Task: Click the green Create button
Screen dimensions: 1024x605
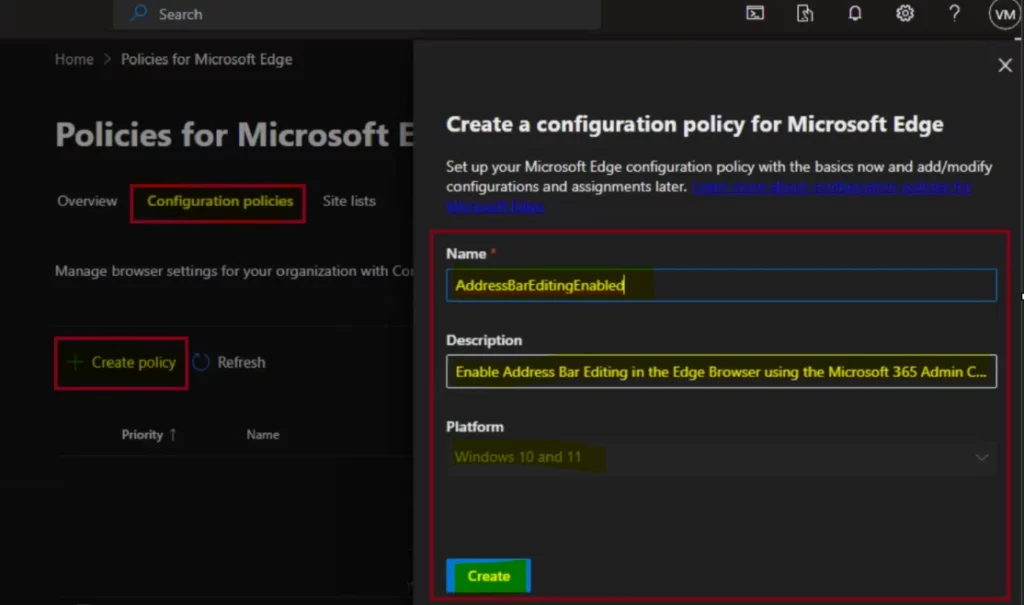Action: [x=488, y=576]
